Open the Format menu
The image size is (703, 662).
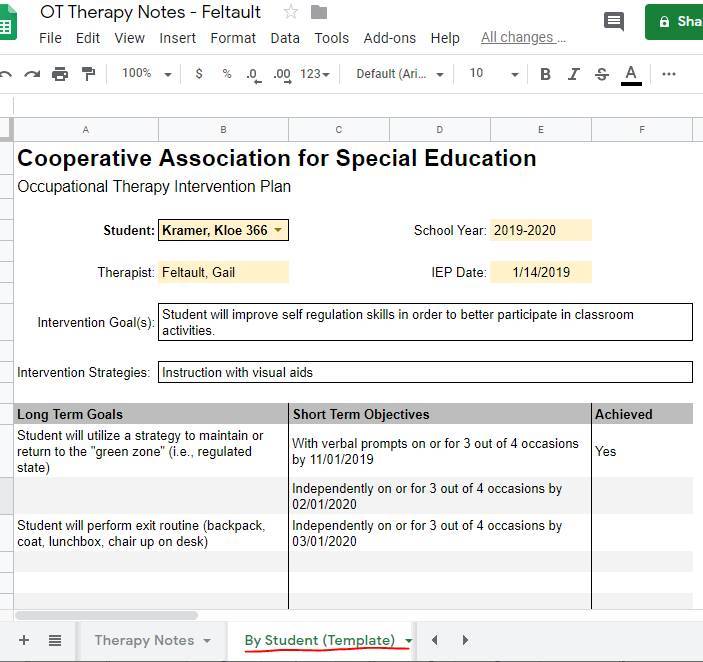pyautogui.click(x=233, y=38)
